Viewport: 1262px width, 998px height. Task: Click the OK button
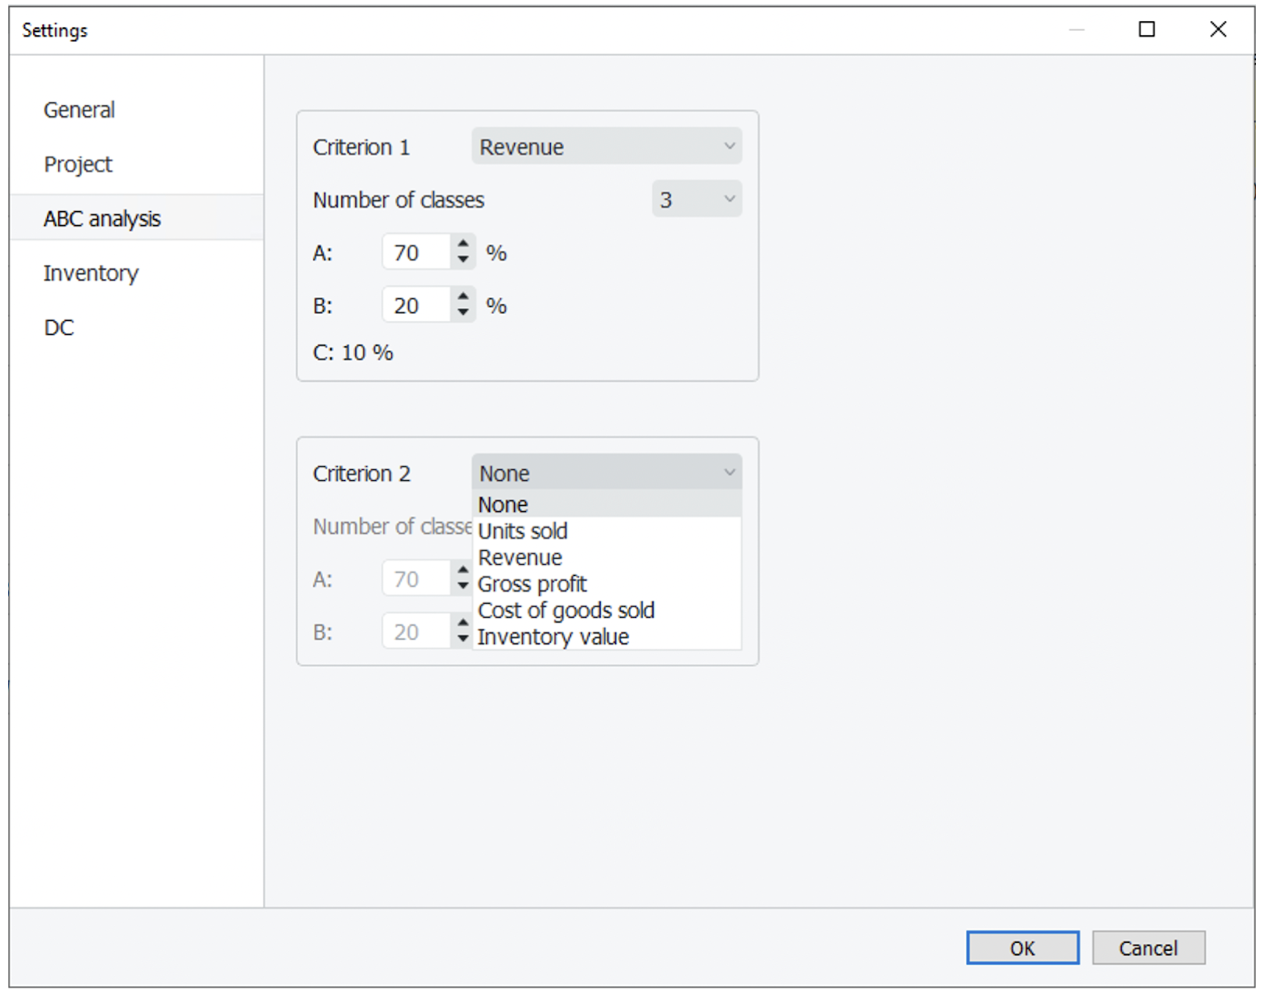[x=1022, y=948]
